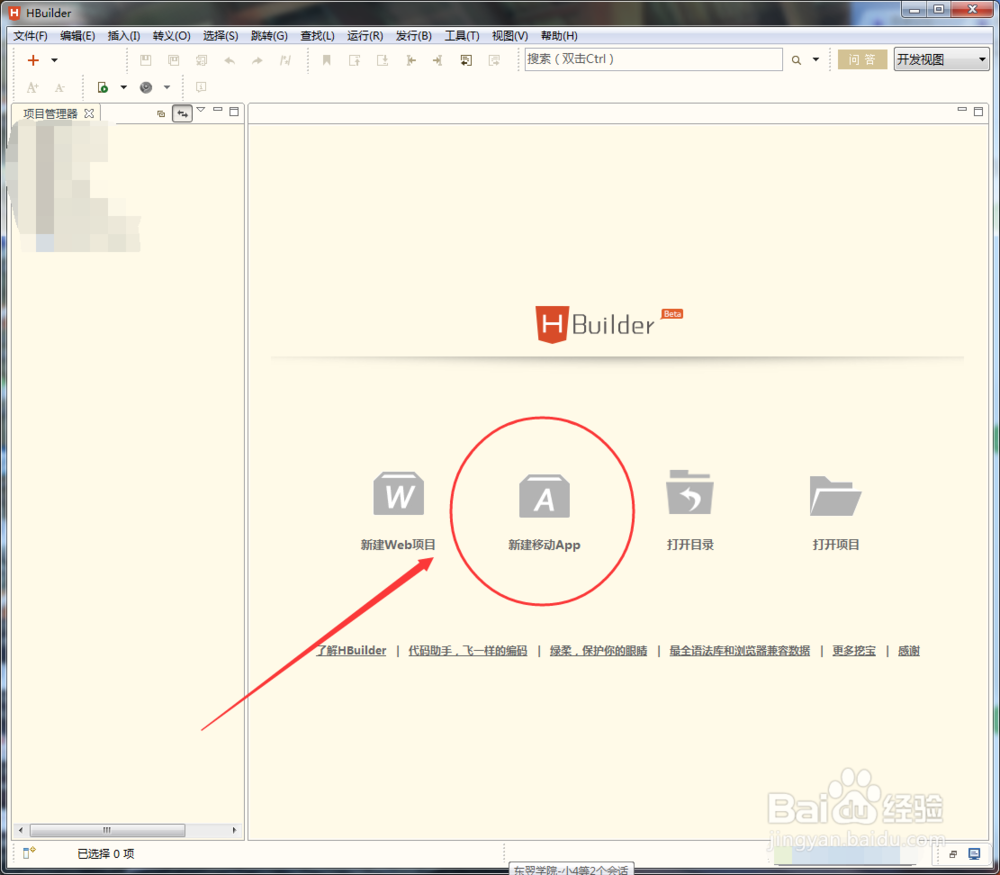Open the 了解HBuilder link
The height and width of the screenshot is (875, 1000).
[x=351, y=651]
